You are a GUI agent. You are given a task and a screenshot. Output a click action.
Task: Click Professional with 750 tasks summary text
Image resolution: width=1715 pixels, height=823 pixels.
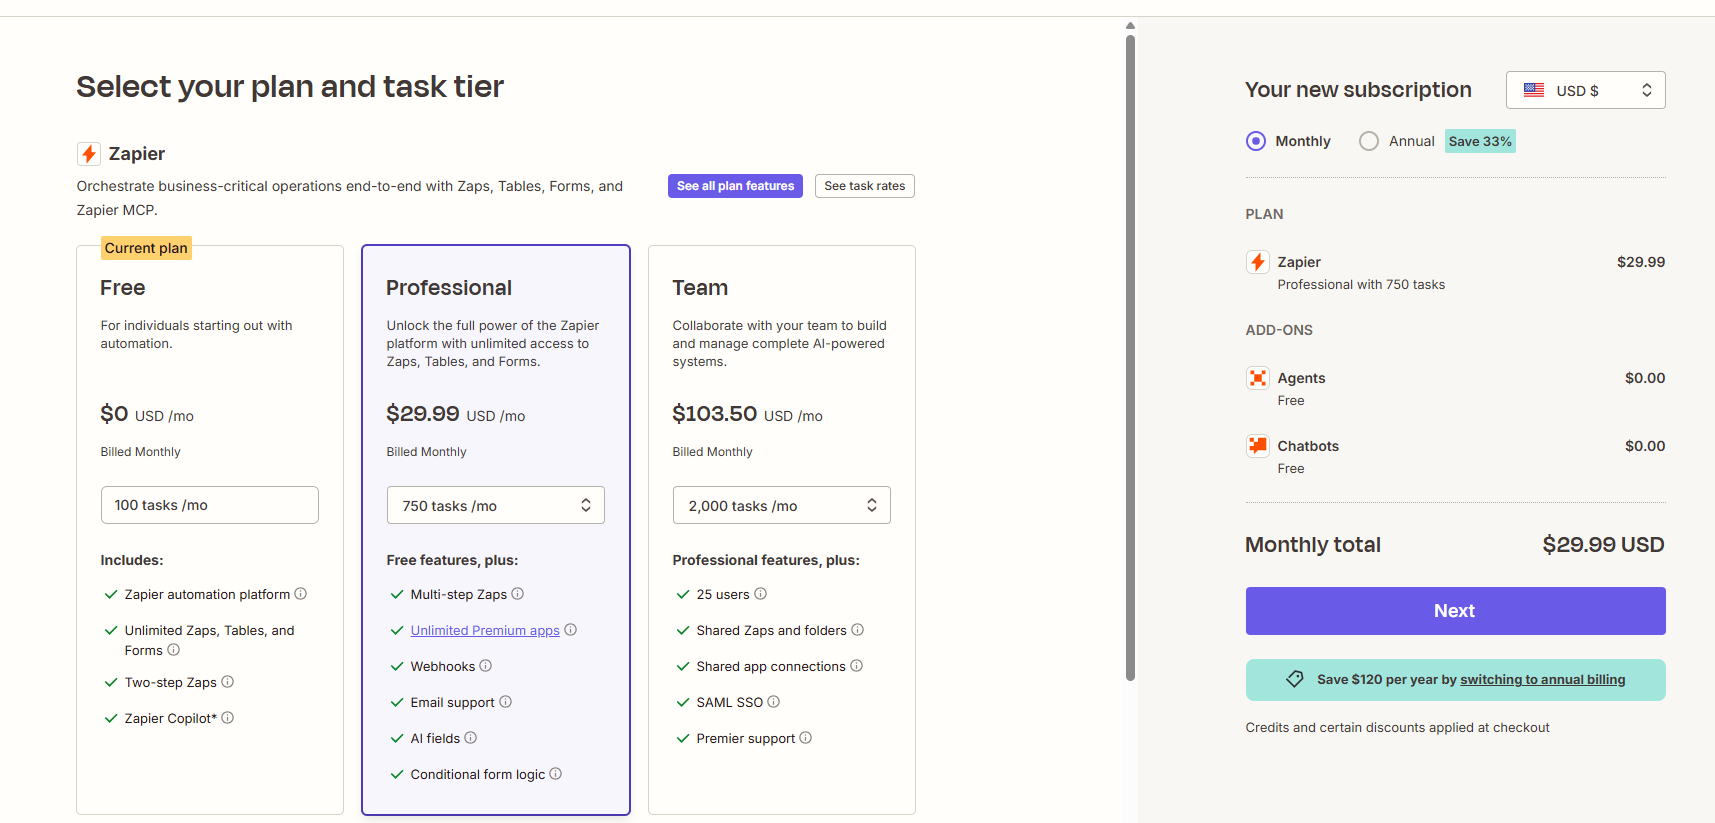pyautogui.click(x=1361, y=285)
